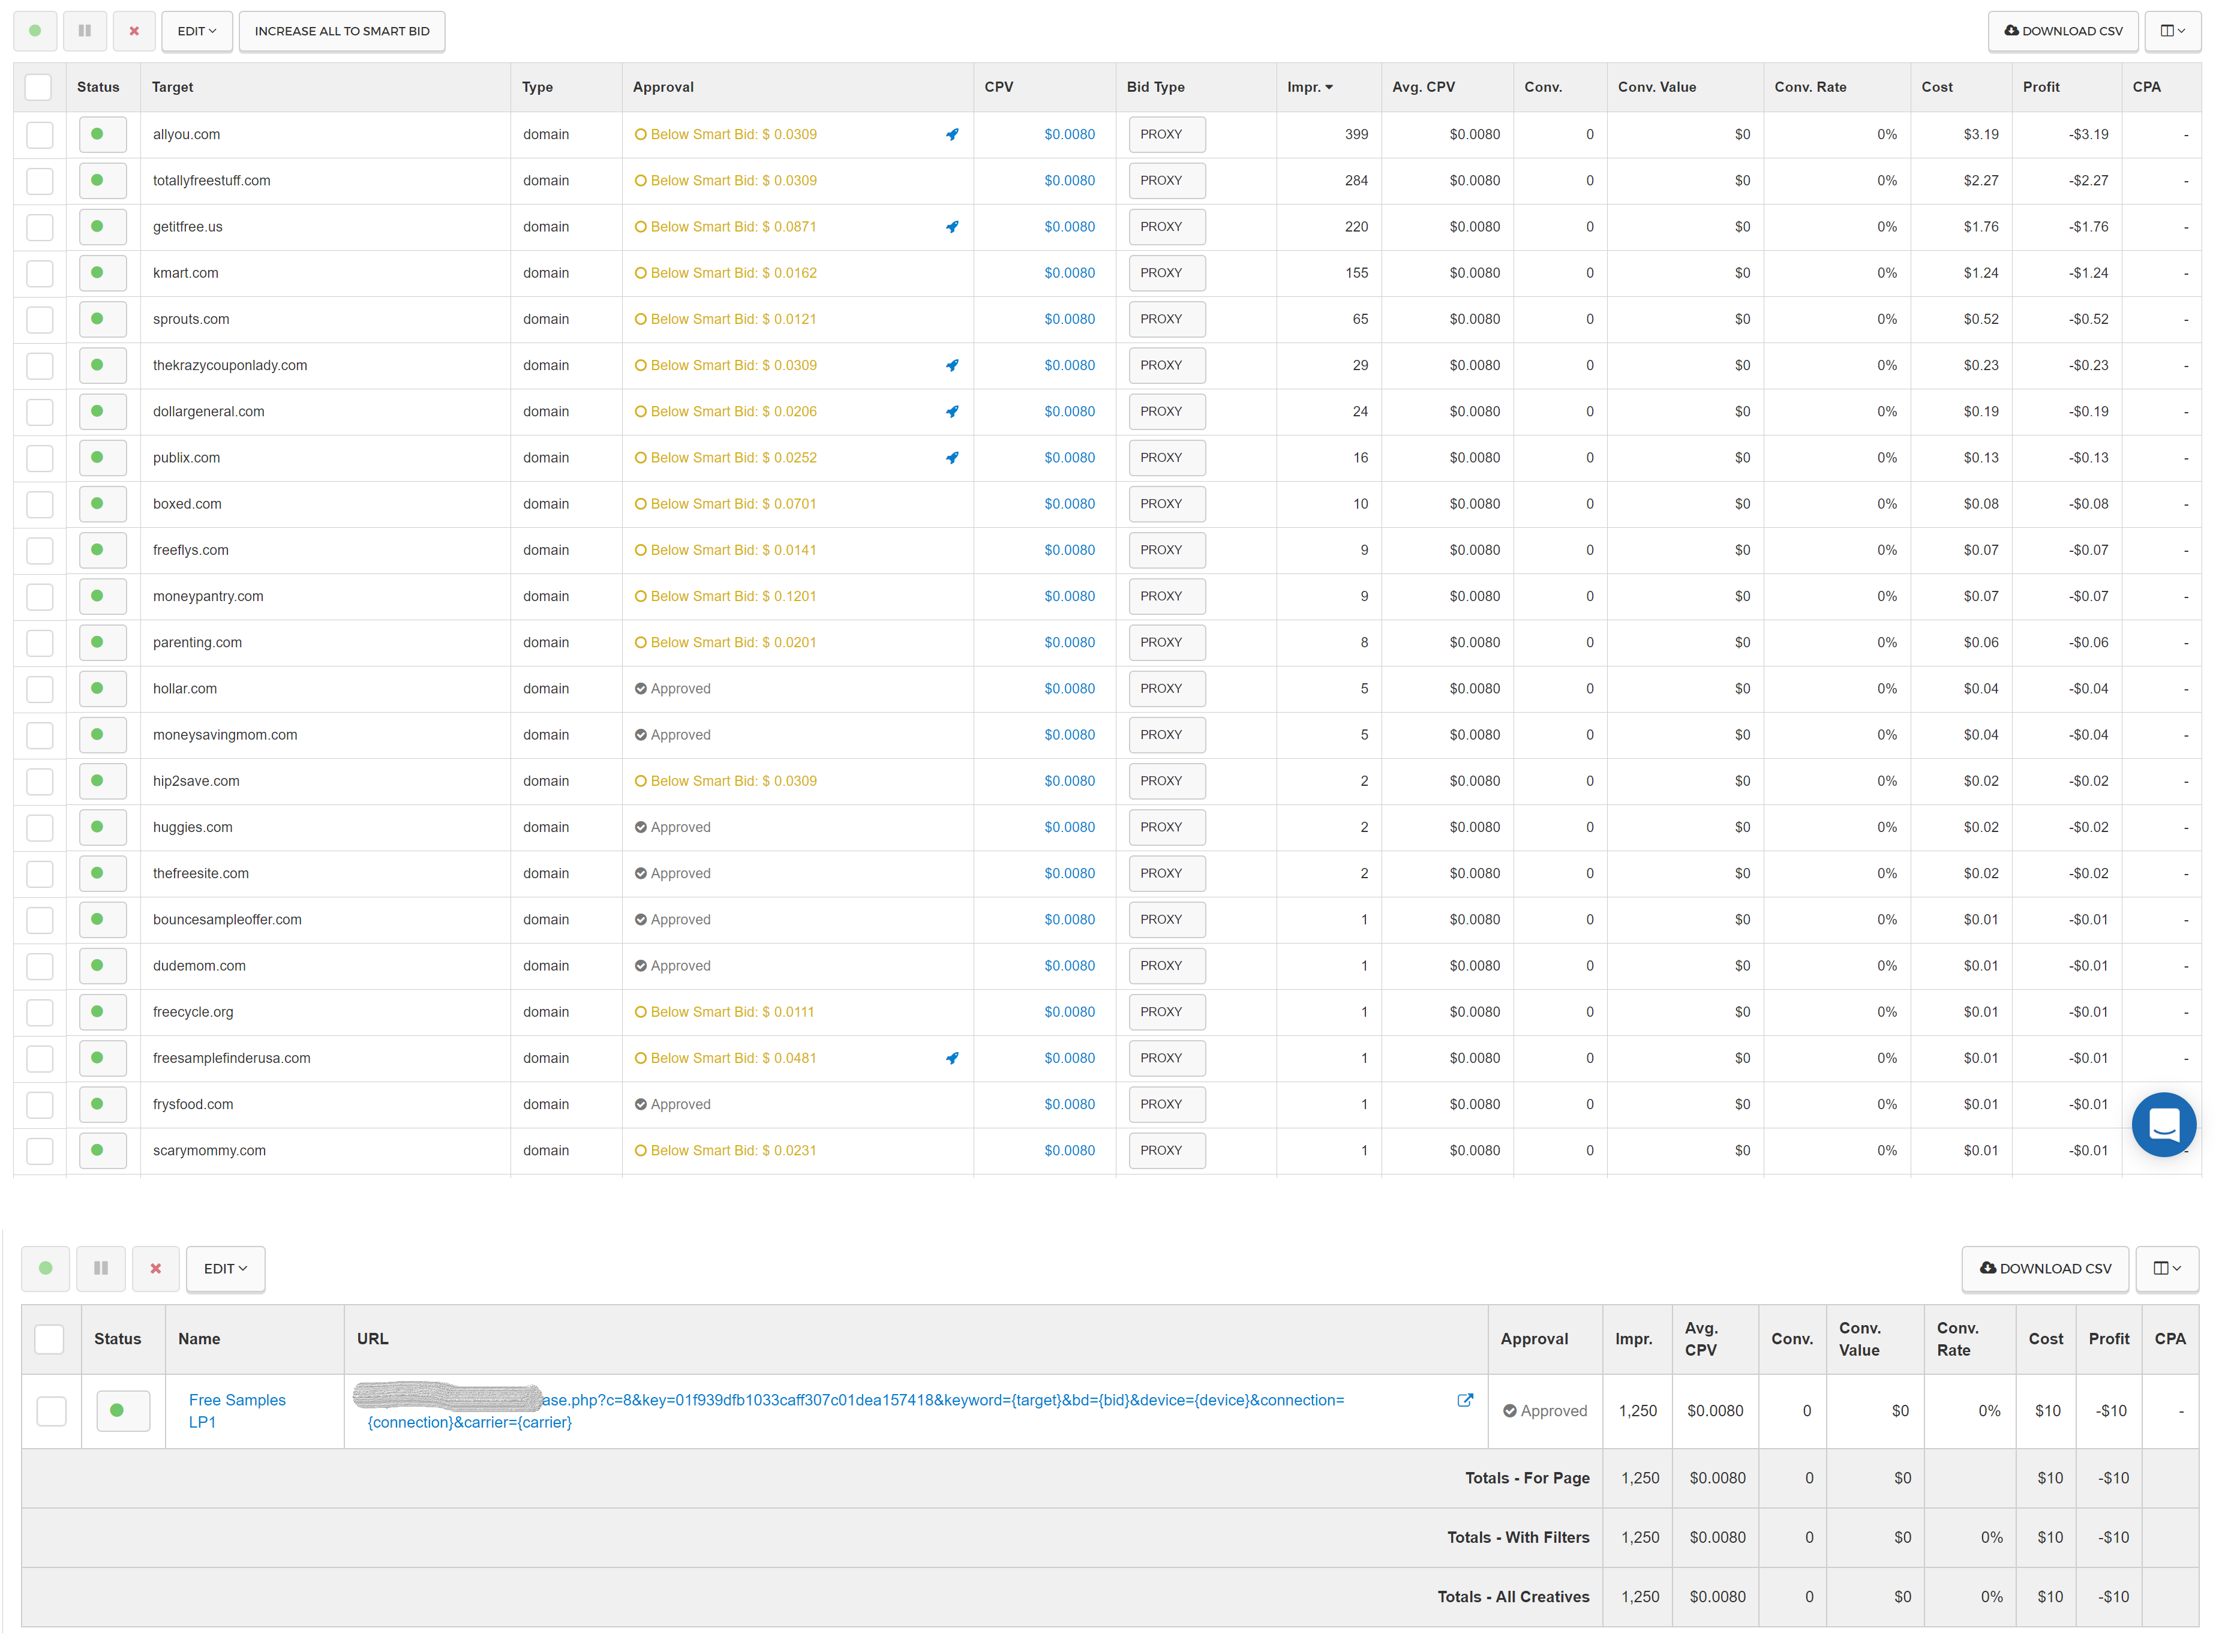The width and height of the screenshot is (2216, 1652).
Task: Sort targets by the Cost column header
Action: point(1936,87)
